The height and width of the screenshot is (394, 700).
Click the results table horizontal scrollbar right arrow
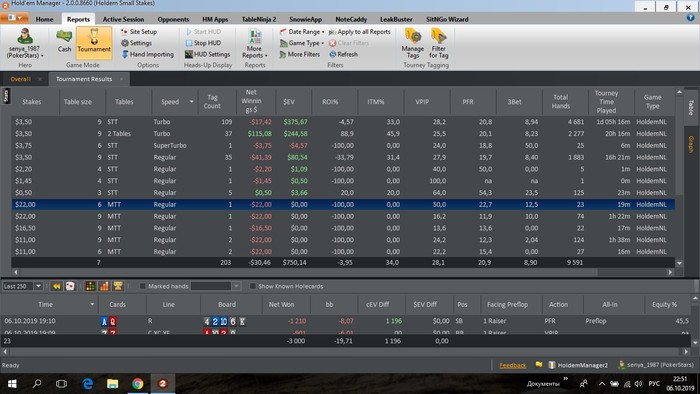point(670,272)
